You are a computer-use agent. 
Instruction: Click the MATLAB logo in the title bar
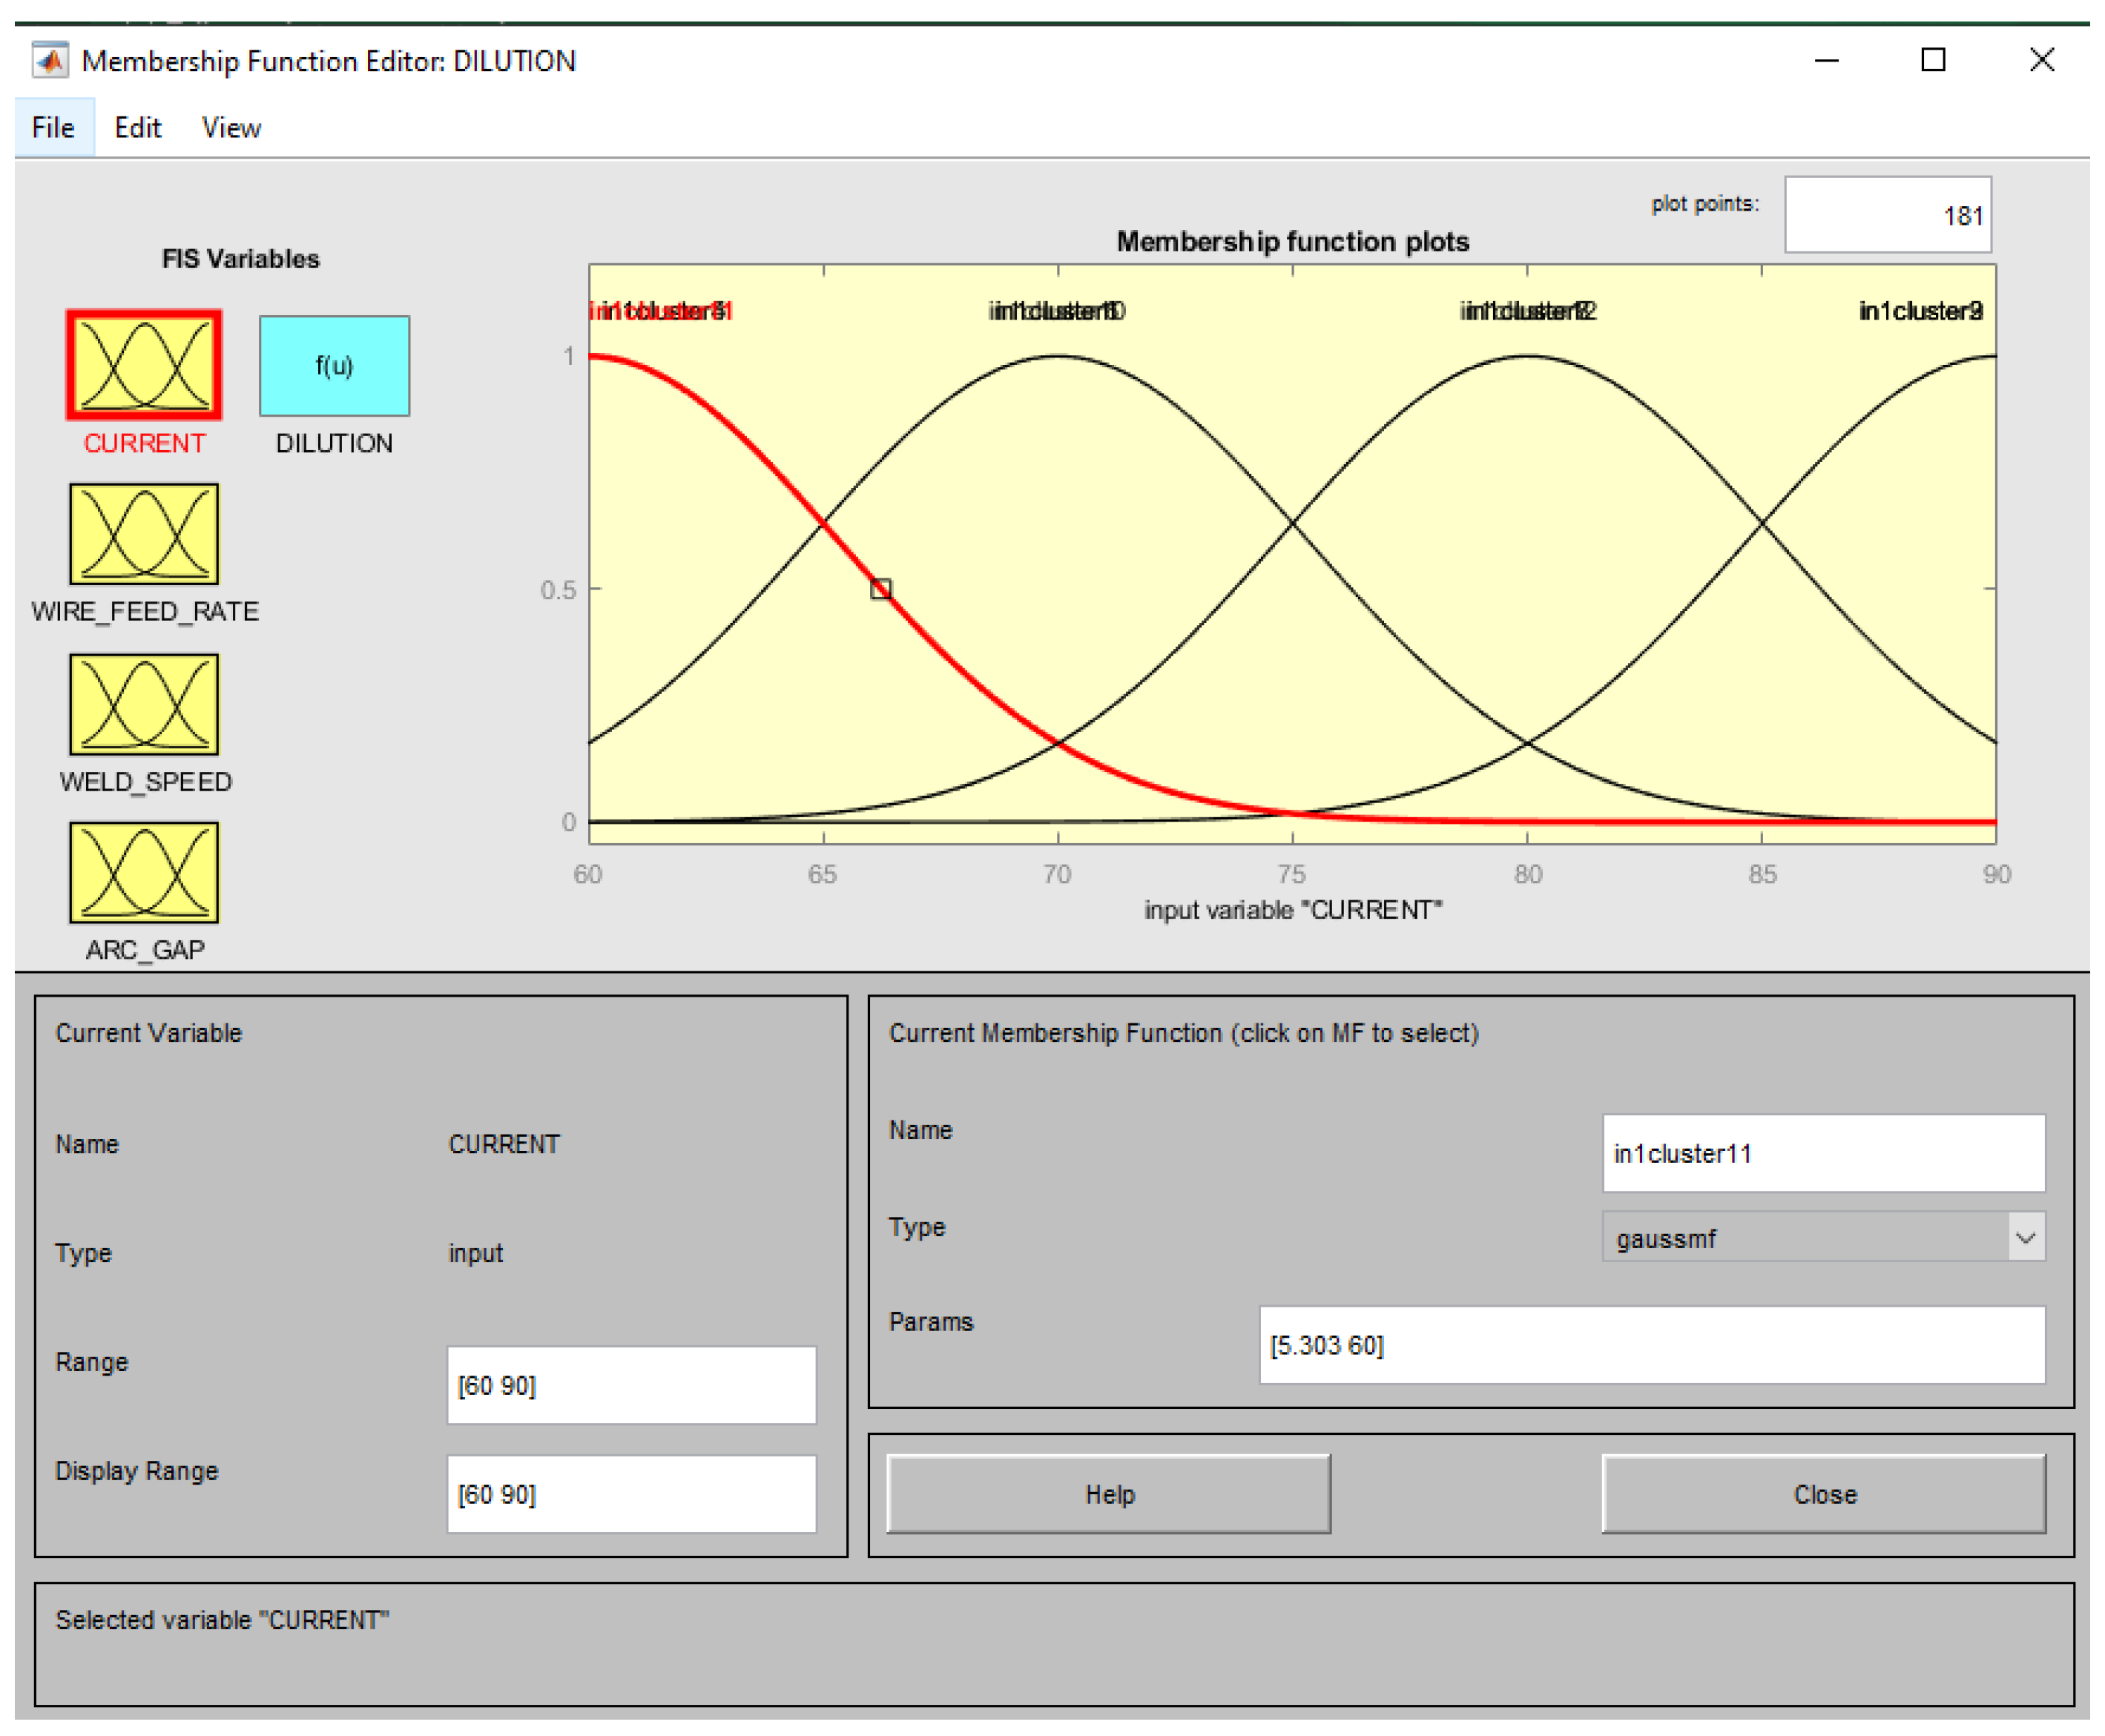pyautogui.click(x=50, y=61)
